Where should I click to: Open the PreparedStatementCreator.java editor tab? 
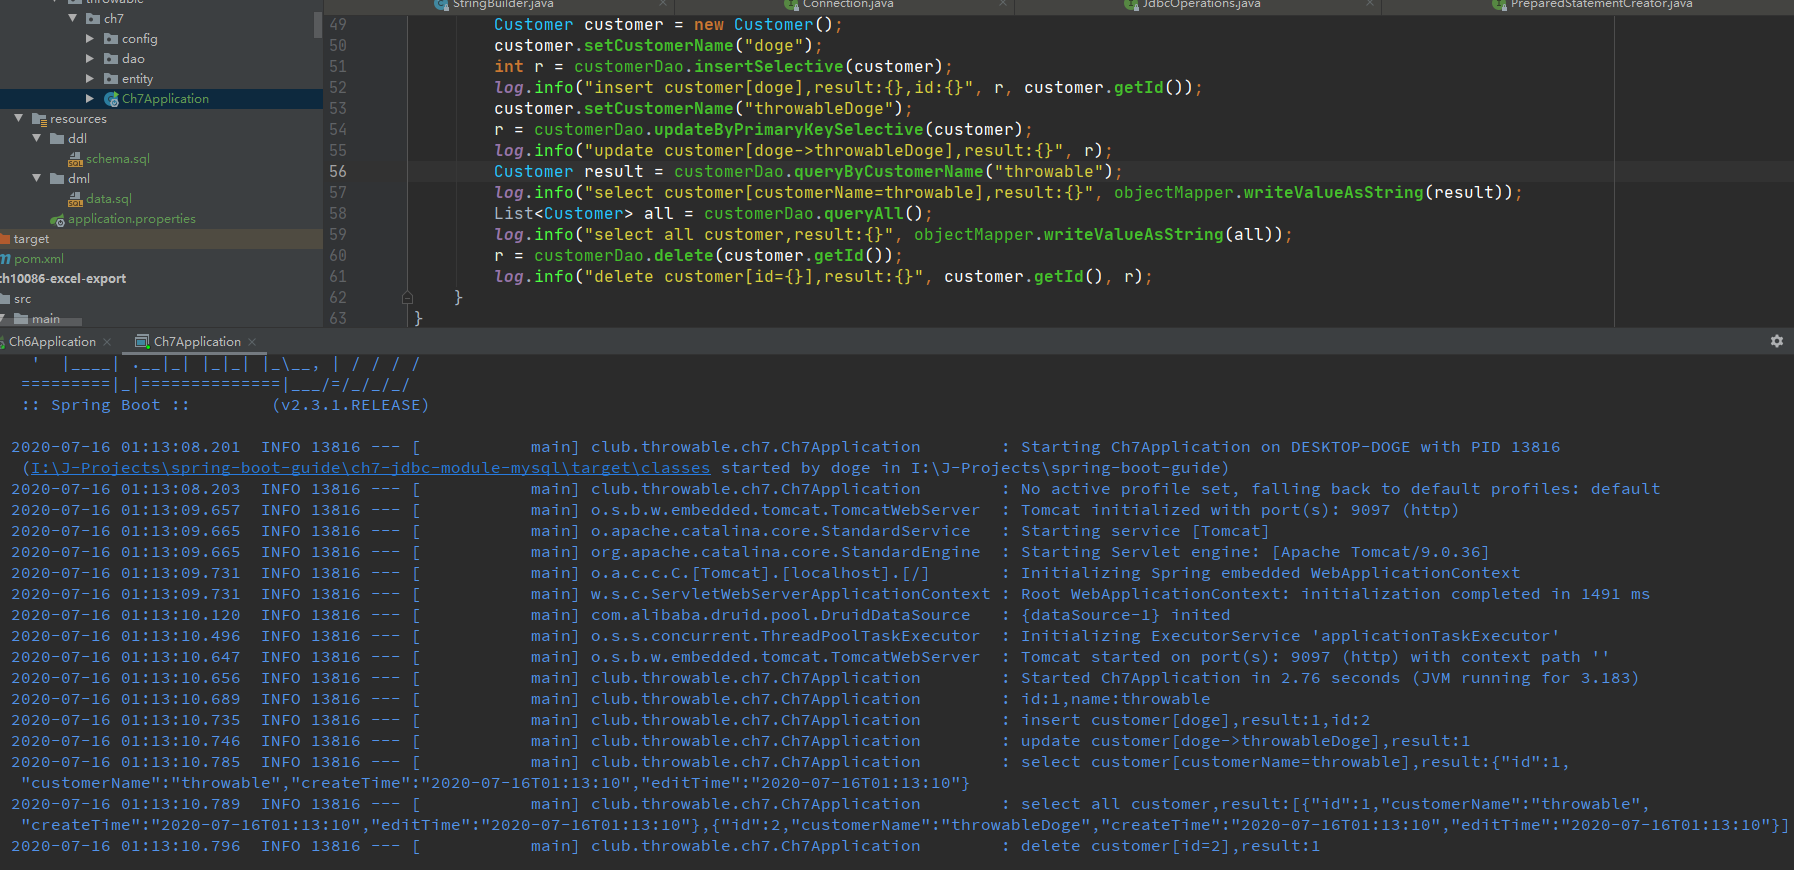click(1601, 4)
